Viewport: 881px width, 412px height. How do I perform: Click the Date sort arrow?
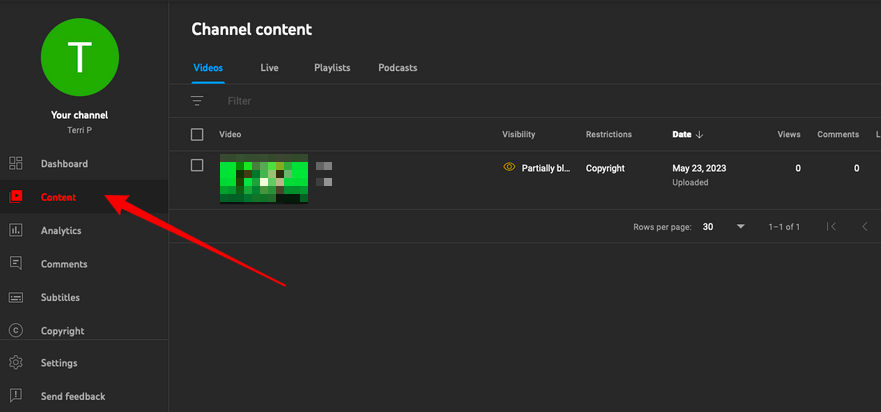tap(700, 134)
